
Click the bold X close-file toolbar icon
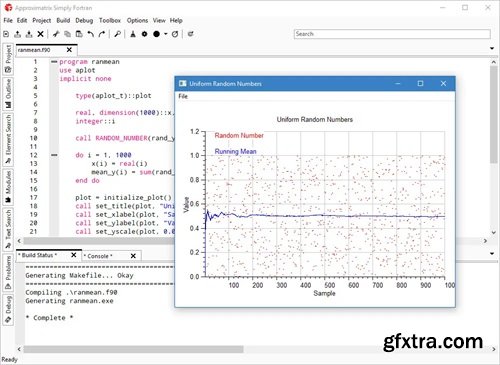(40, 34)
